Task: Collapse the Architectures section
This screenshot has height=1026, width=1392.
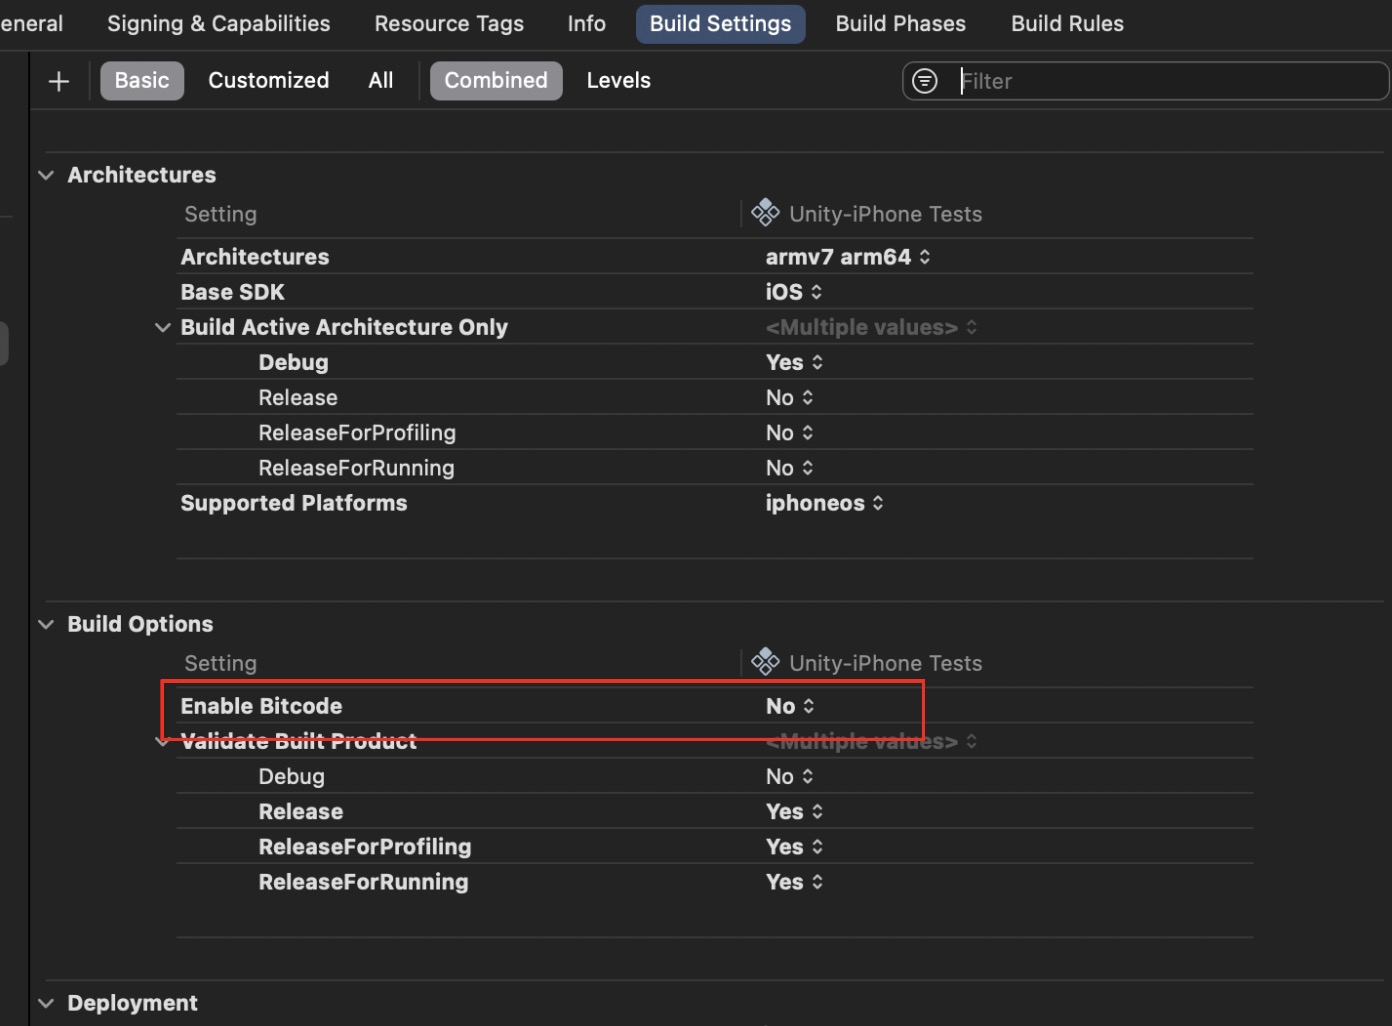Action: coord(46,174)
